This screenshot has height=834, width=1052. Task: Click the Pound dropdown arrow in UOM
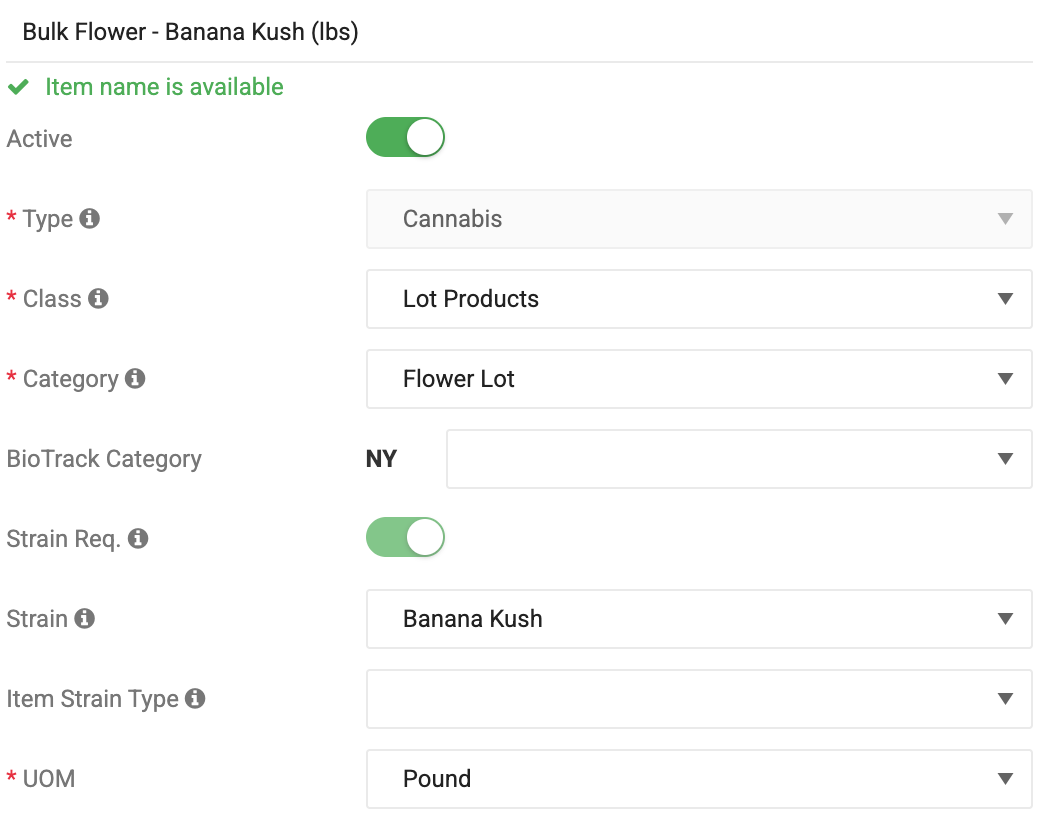click(1004, 779)
